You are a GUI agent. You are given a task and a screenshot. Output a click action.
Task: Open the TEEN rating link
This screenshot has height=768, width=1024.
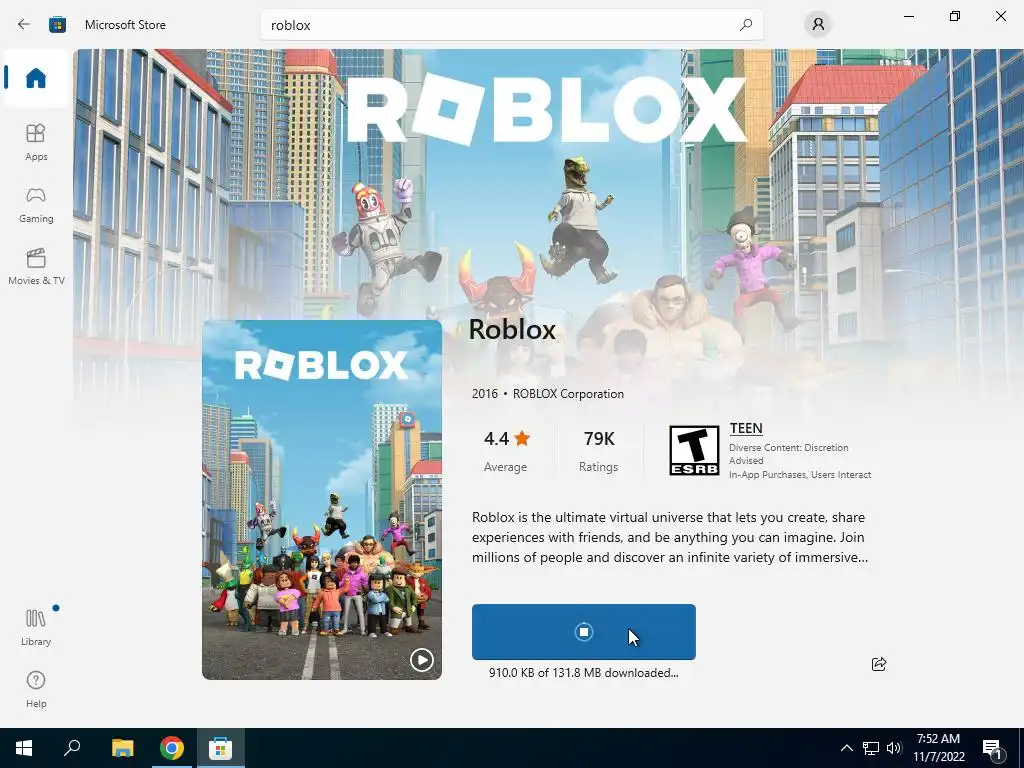click(x=746, y=428)
